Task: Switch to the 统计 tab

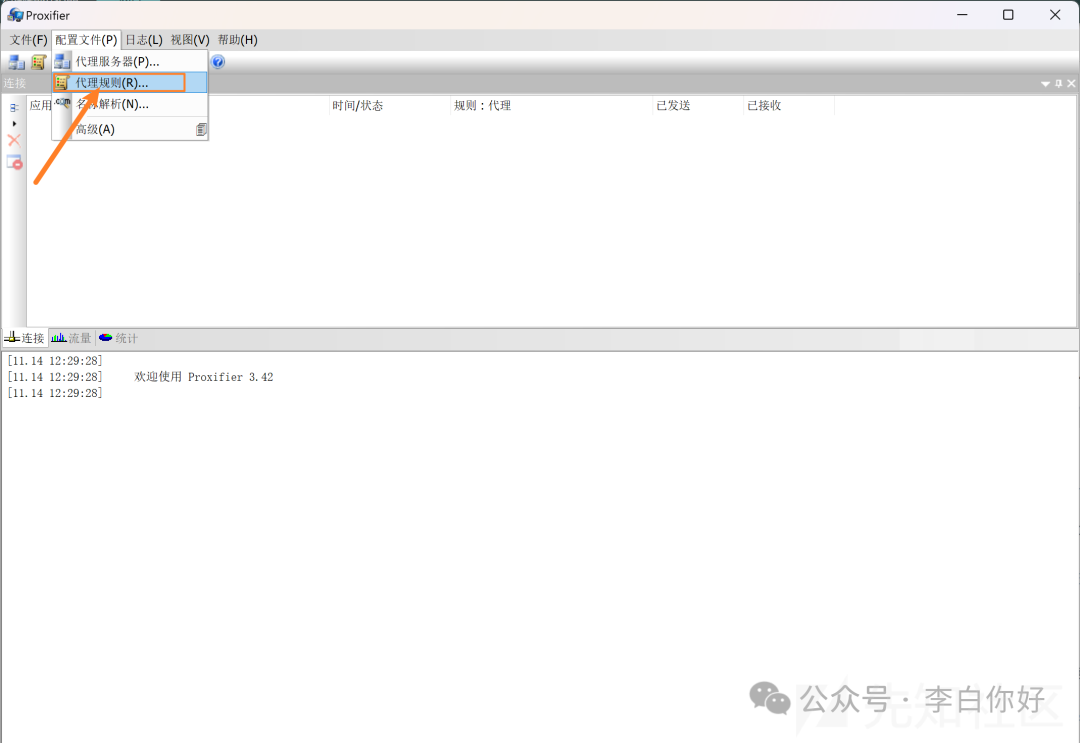Action: click(x=118, y=338)
